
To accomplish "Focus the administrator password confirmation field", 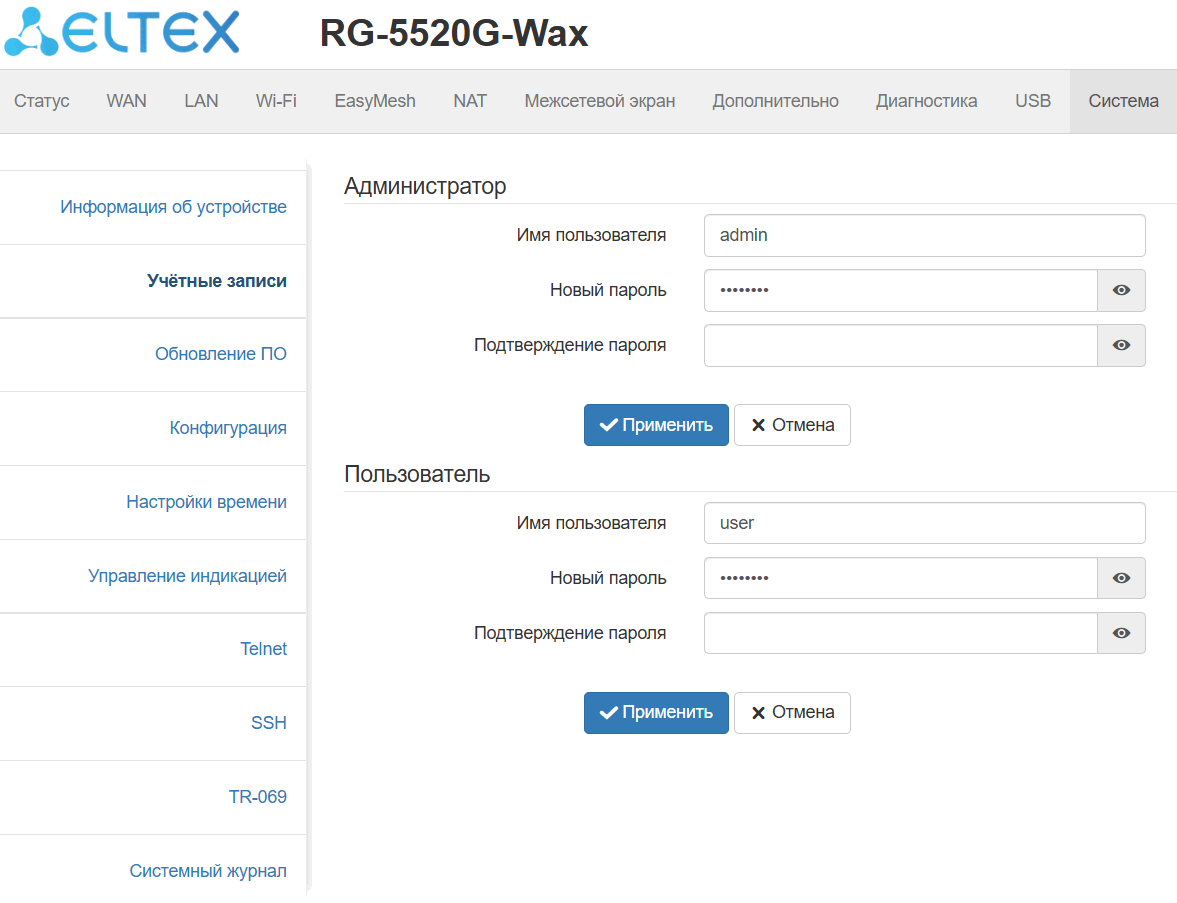I will pyautogui.click(x=901, y=345).
